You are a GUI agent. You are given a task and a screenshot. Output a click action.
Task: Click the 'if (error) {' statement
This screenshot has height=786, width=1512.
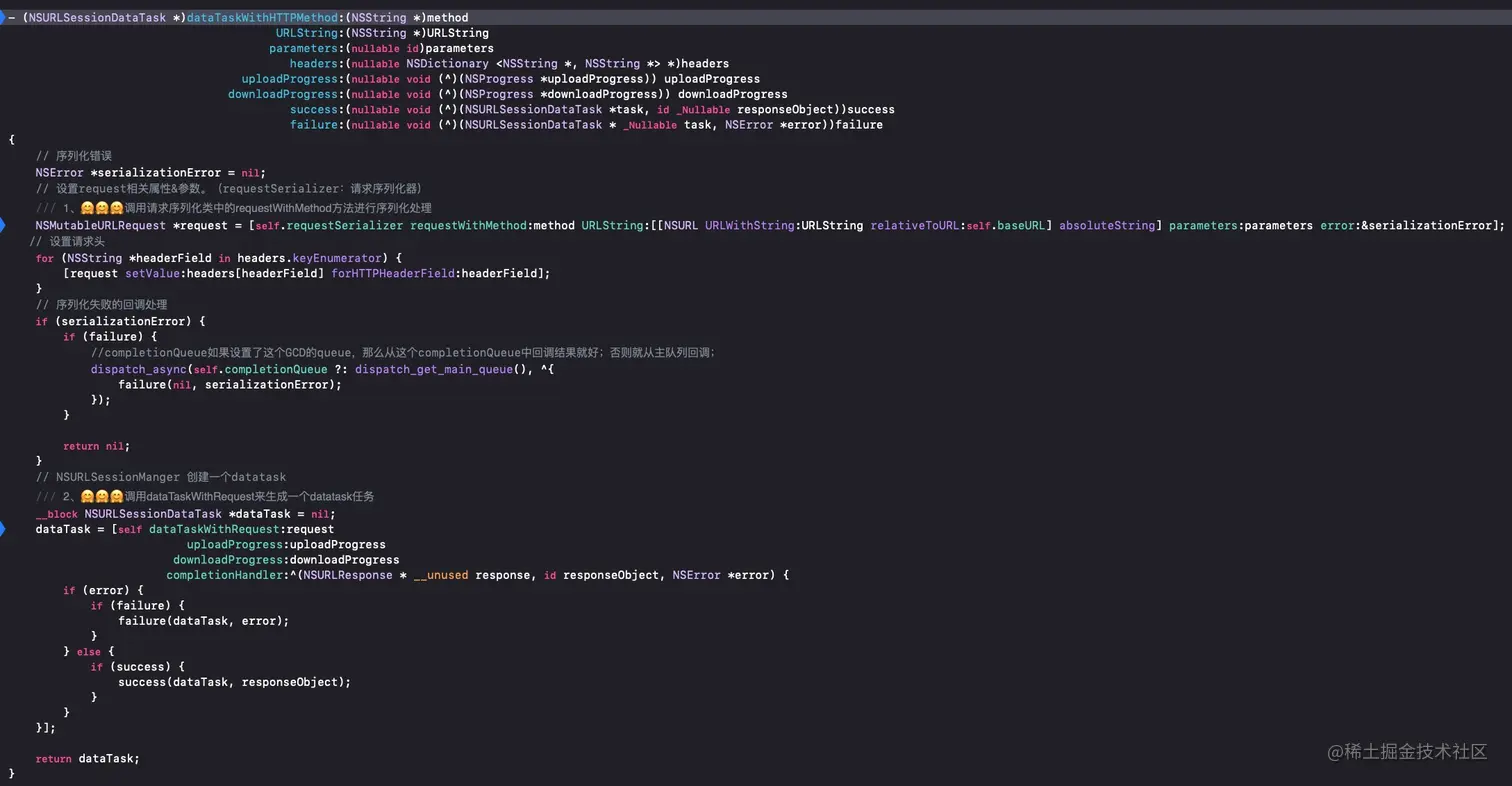[x=104, y=590]
